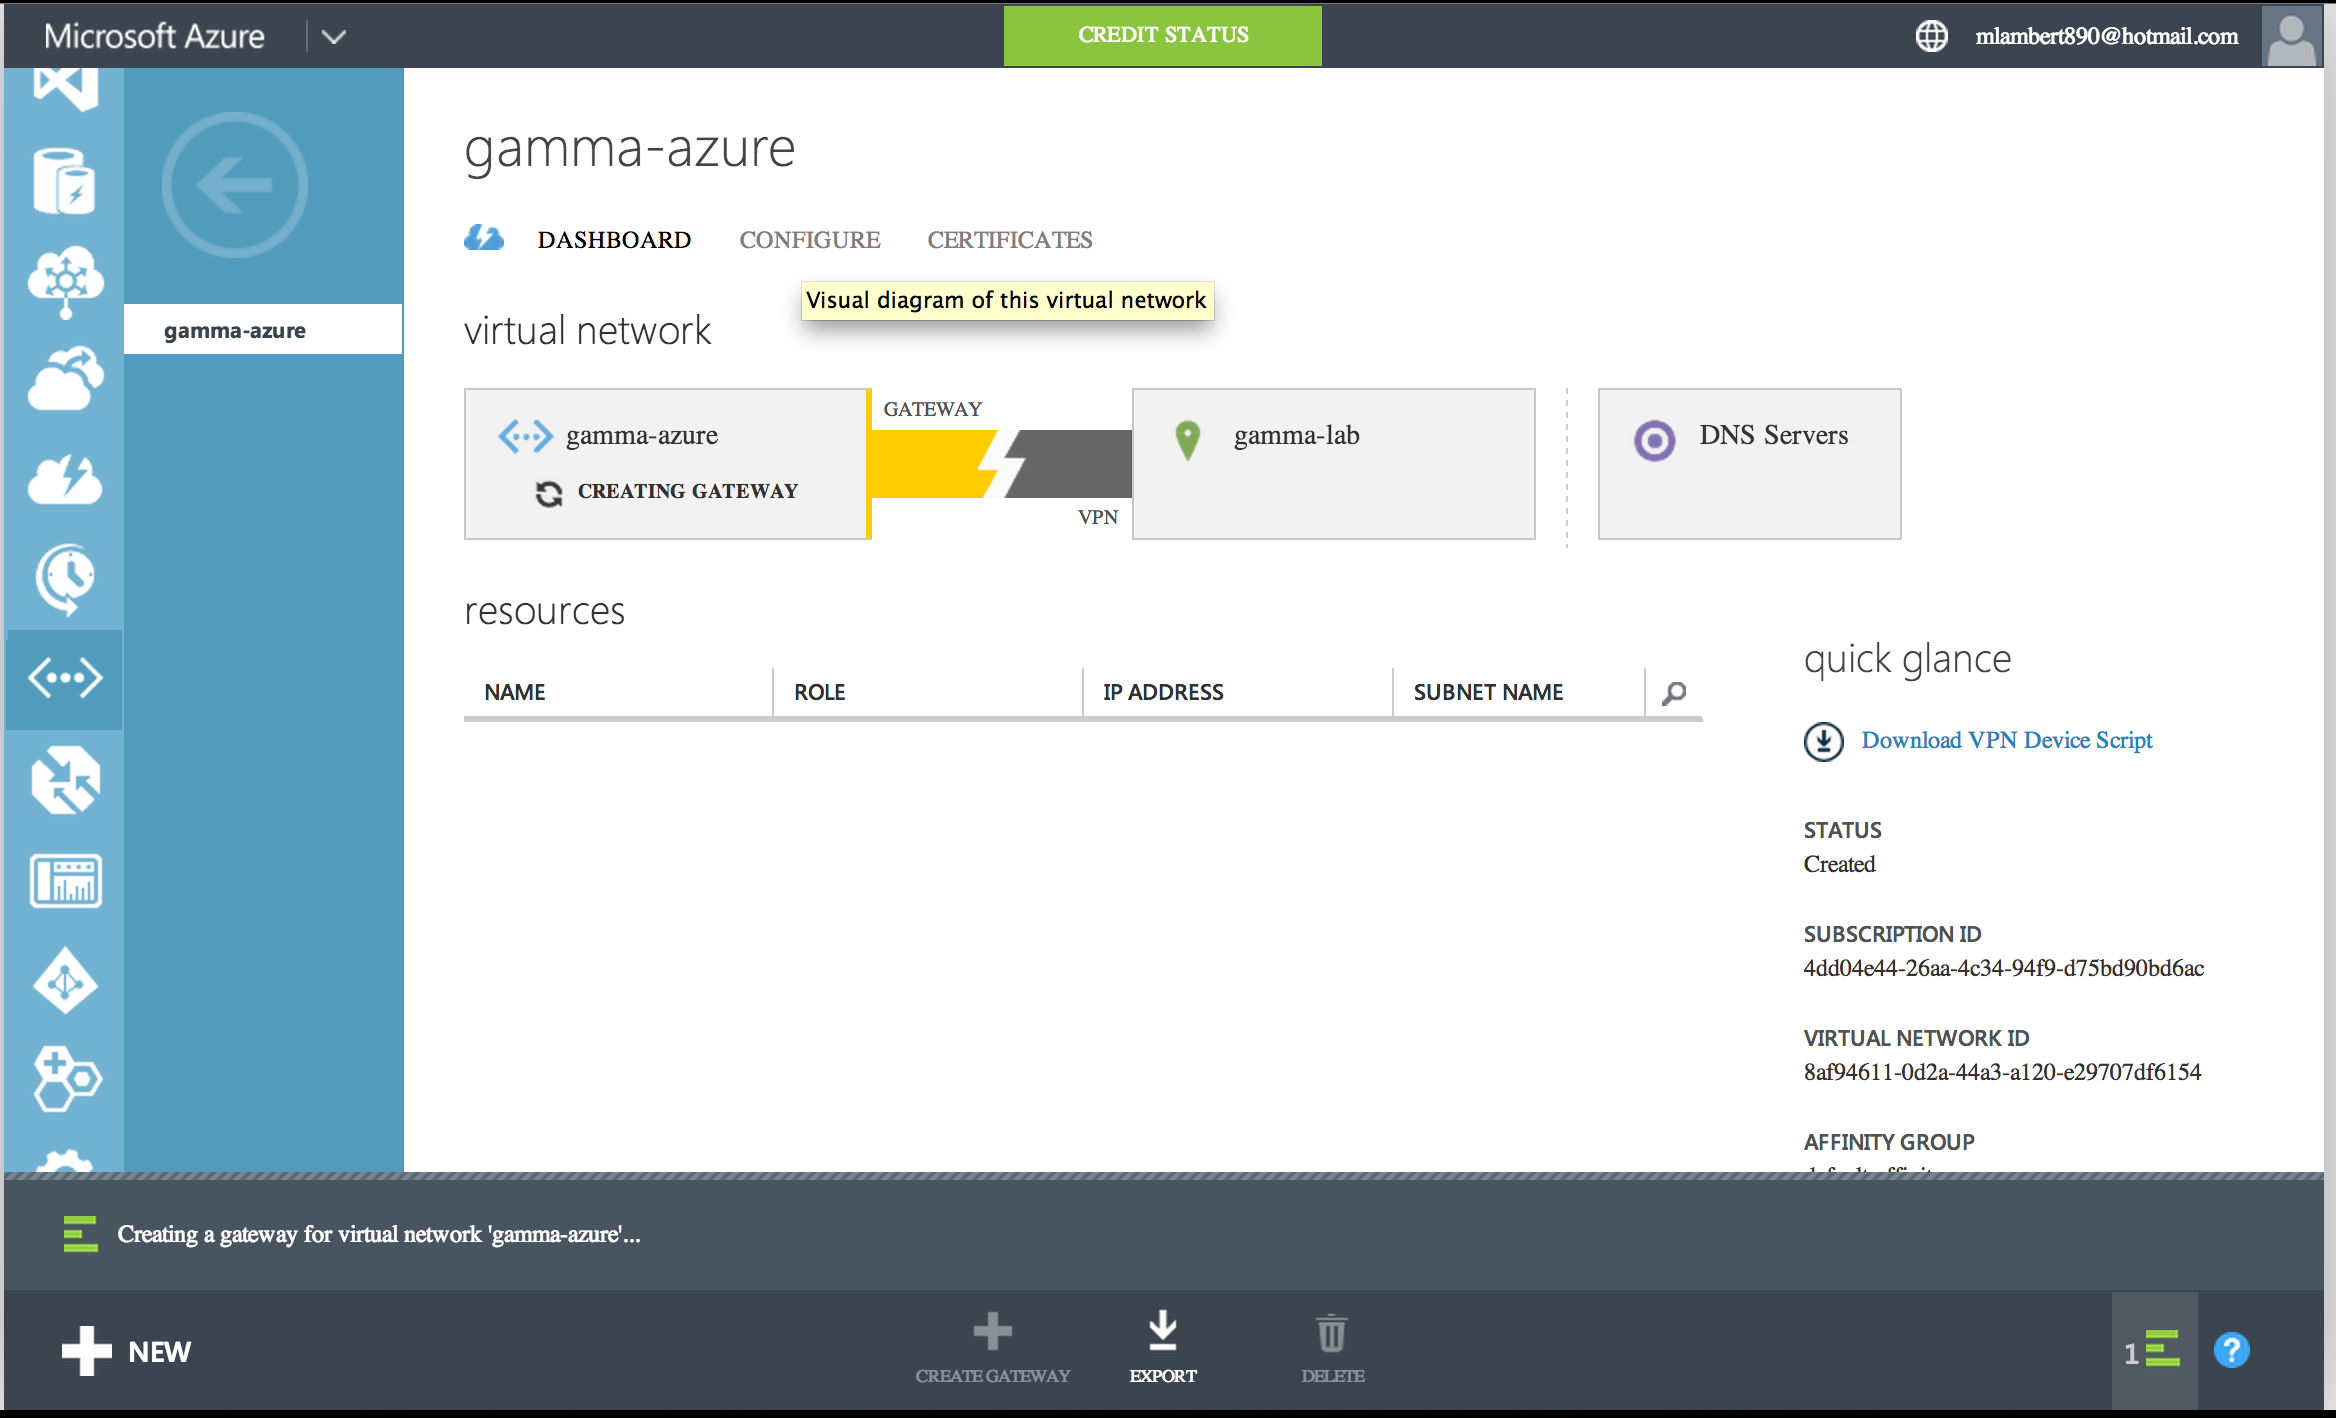Expand the notifications list counter
The height and width of the screenshot is (1418, 2336).
2153,1351
